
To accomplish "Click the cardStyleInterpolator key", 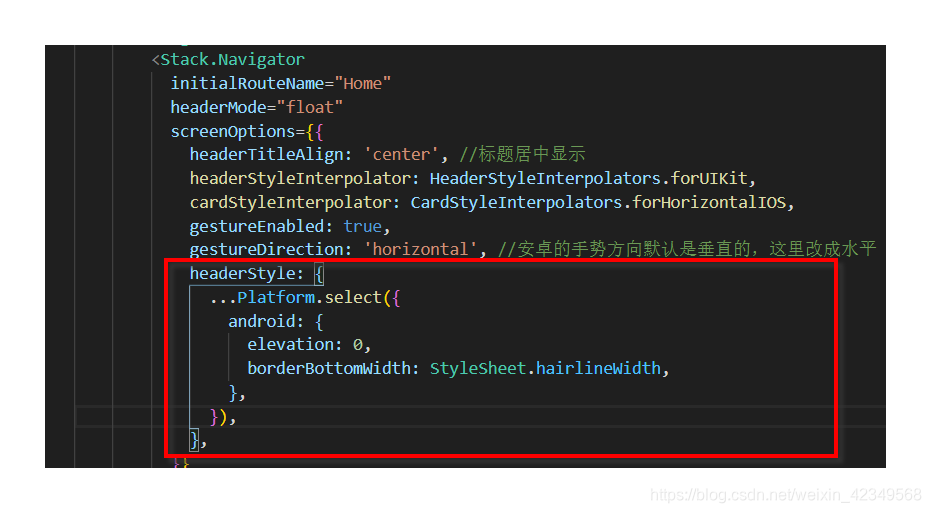I will coord(290,202).
